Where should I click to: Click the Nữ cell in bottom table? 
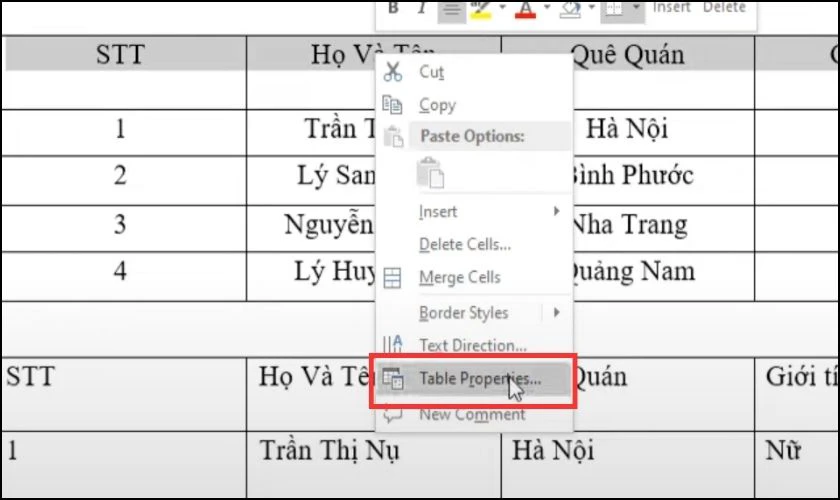click(x=783, y=451)
